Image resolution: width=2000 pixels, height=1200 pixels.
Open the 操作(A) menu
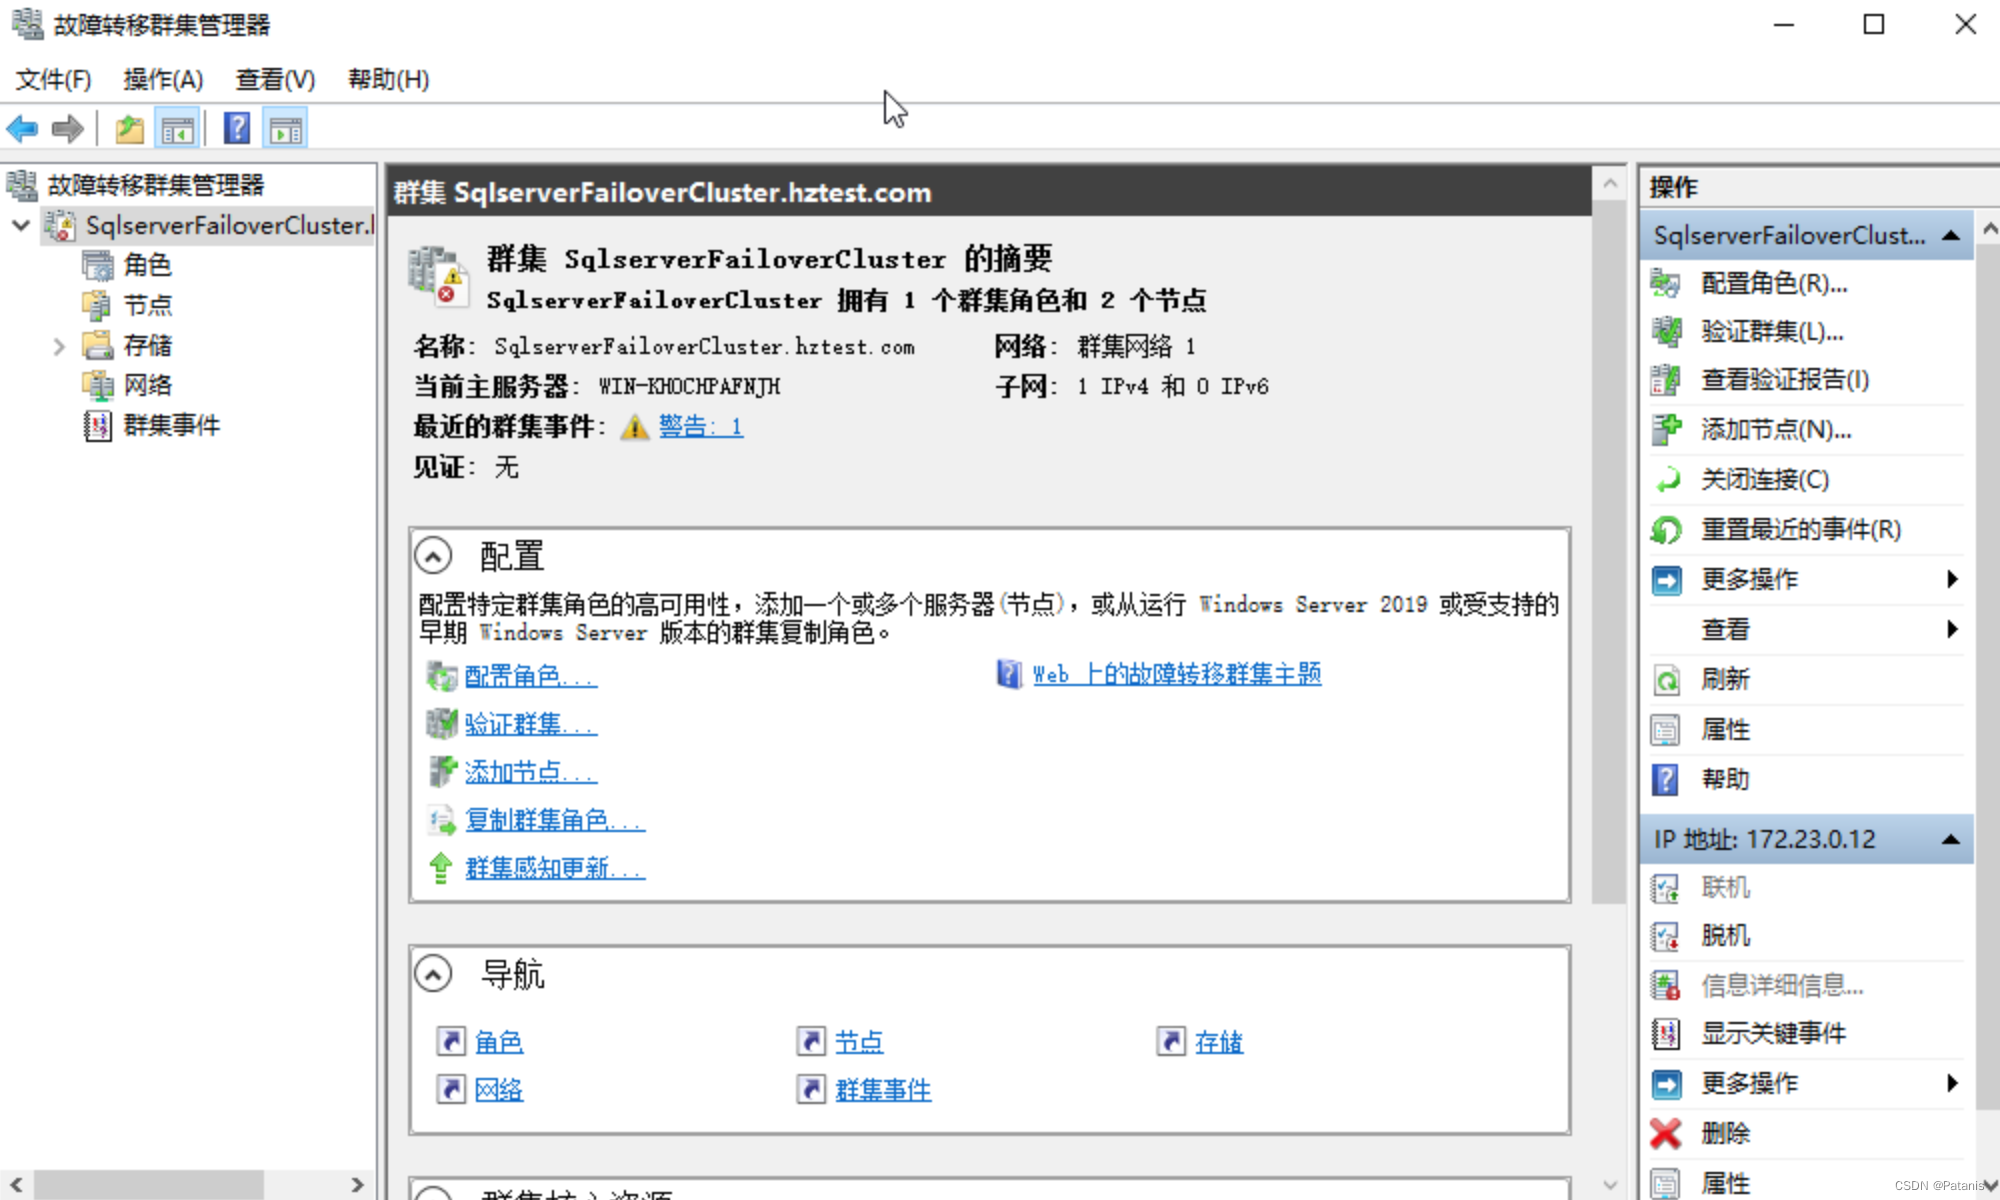(163, 79)
